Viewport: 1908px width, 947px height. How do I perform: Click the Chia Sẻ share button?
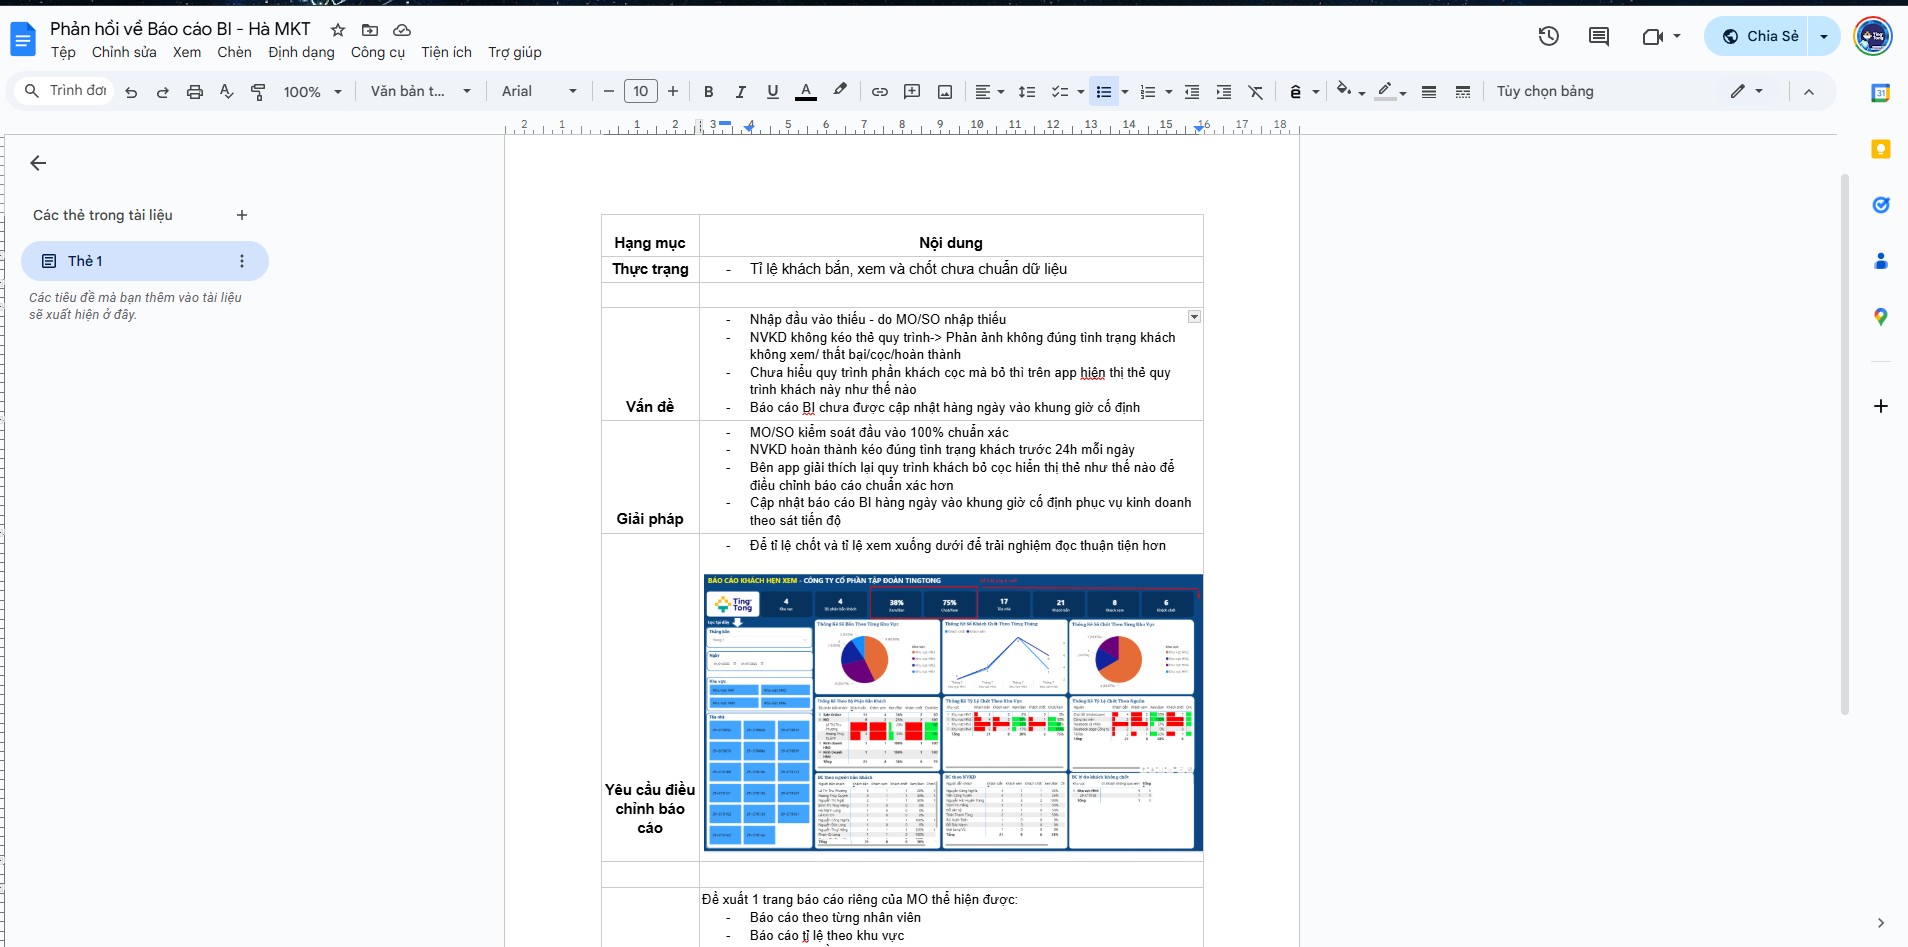1760,37
